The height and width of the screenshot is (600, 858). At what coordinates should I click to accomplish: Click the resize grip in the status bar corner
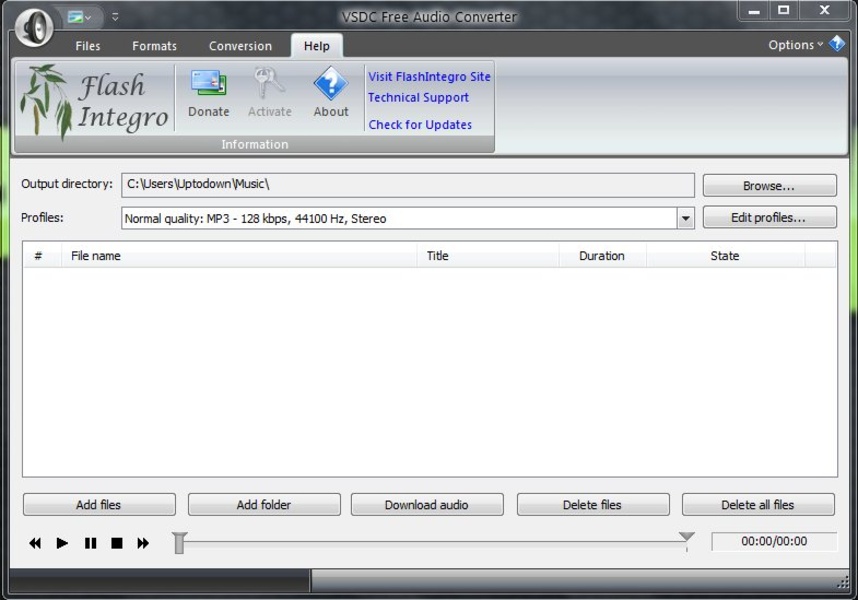[843, 584]
